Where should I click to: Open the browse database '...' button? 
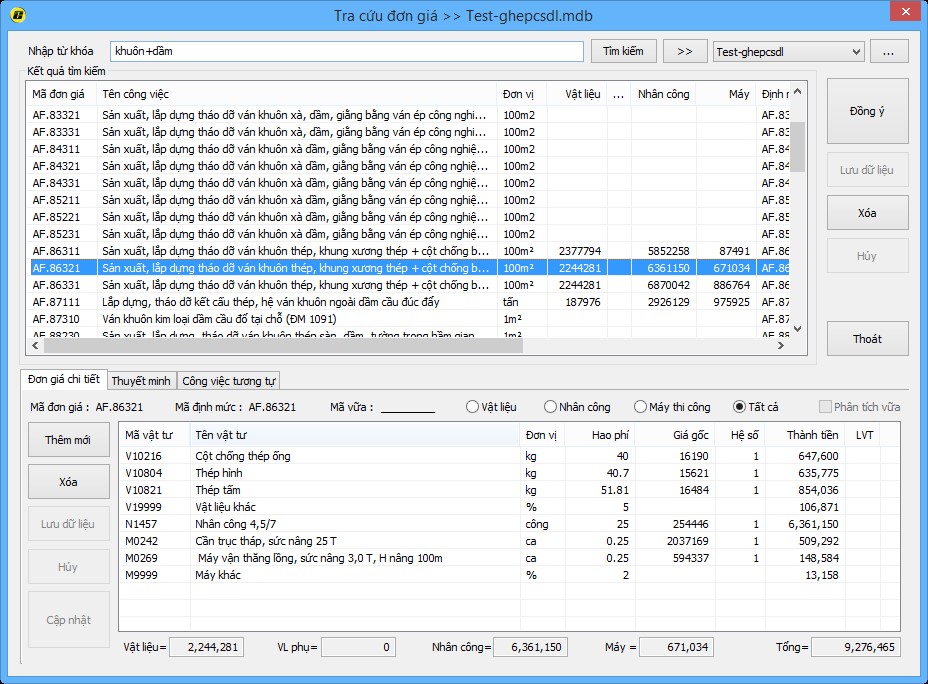[x=888, y=51]
